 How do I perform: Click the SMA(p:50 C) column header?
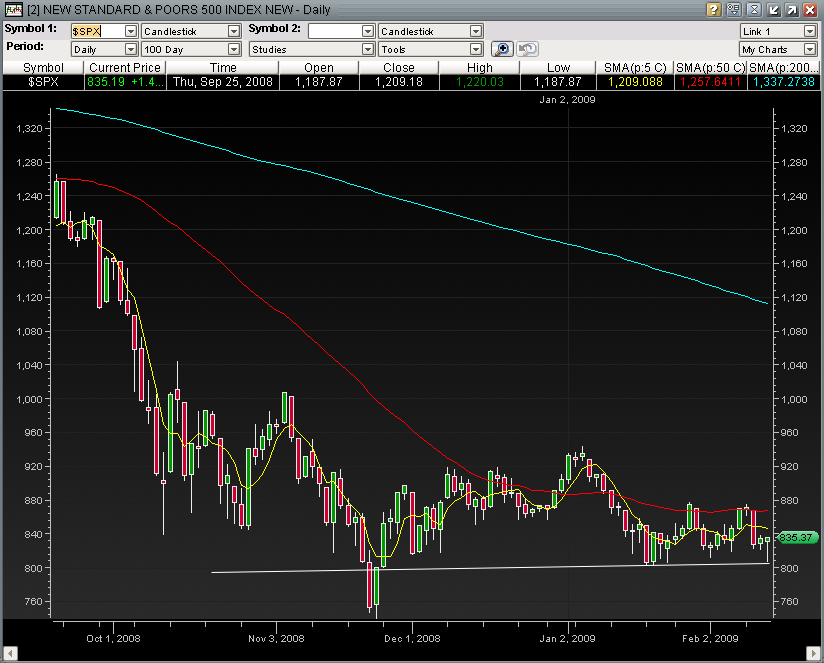pyautogui.click(x=711, y=67)
